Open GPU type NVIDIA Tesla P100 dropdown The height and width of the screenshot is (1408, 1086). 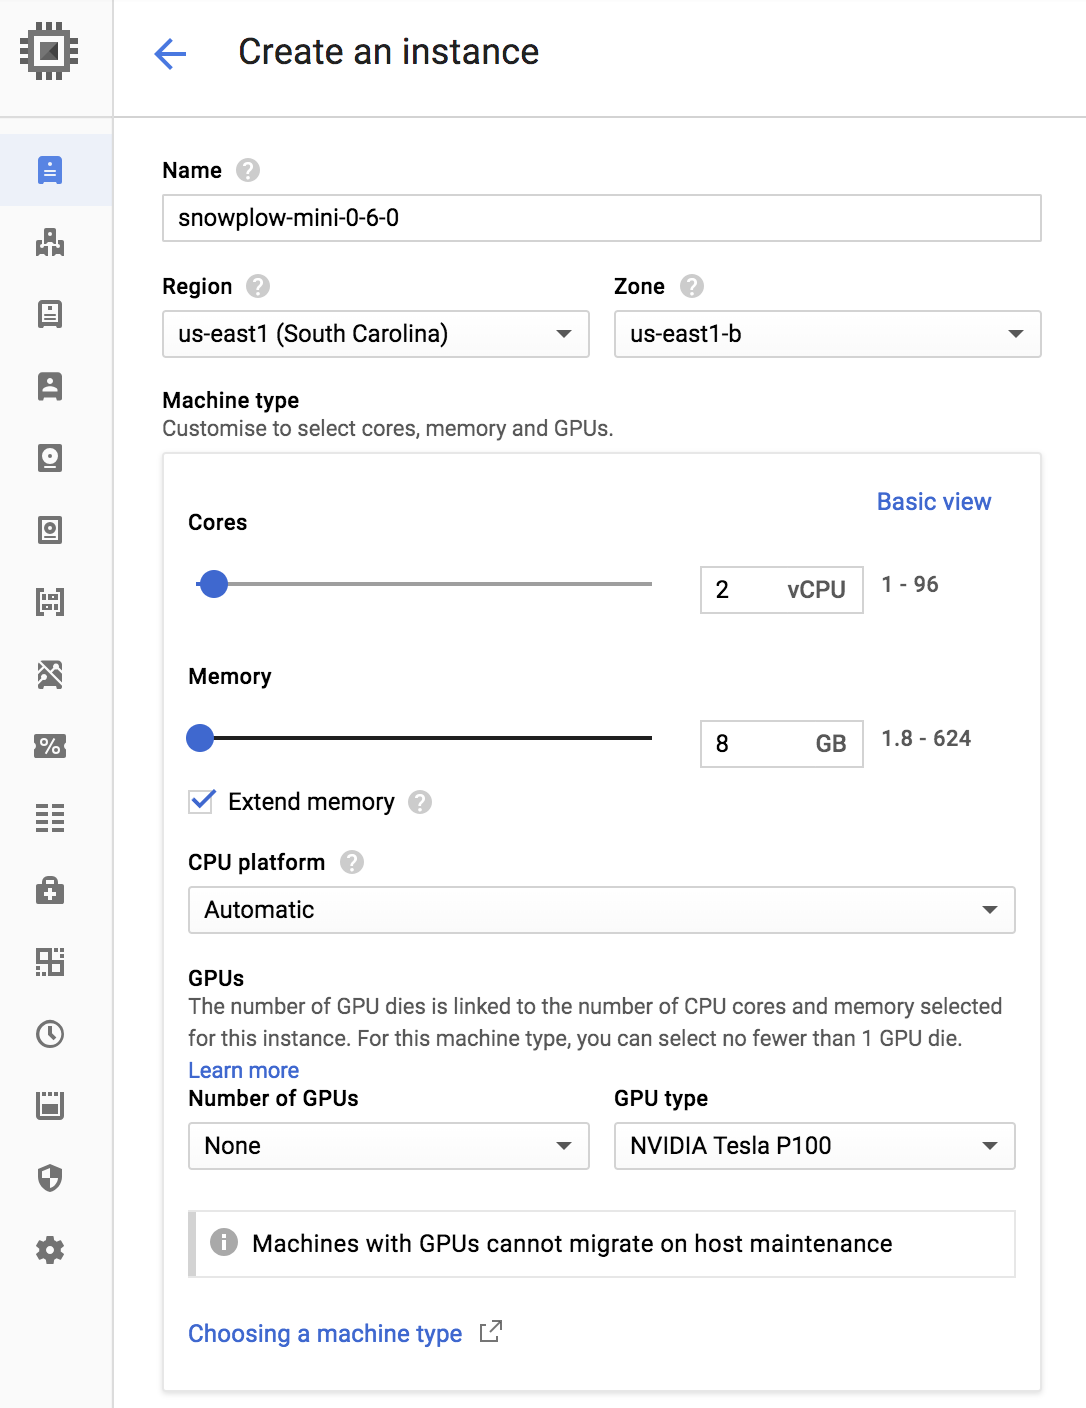click(x=814, y=1146)
